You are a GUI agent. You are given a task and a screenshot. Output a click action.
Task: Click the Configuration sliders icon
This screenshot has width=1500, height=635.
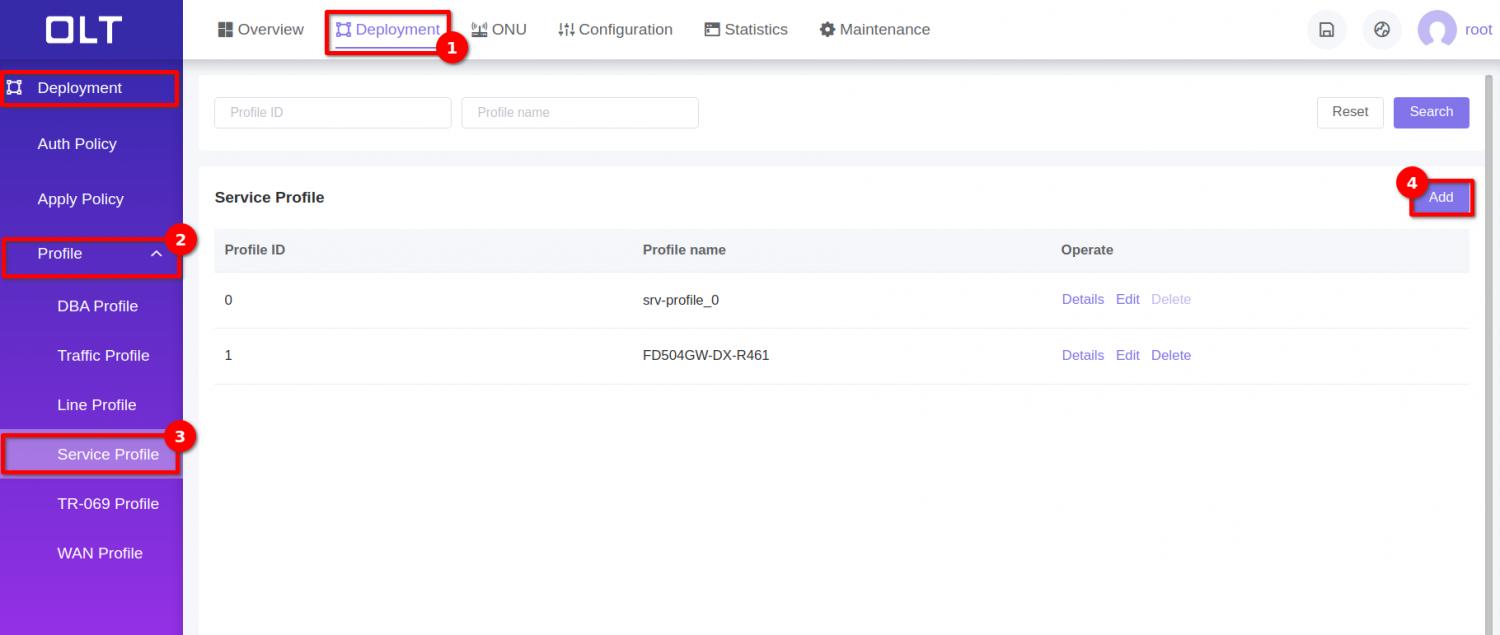click(565, 29)
